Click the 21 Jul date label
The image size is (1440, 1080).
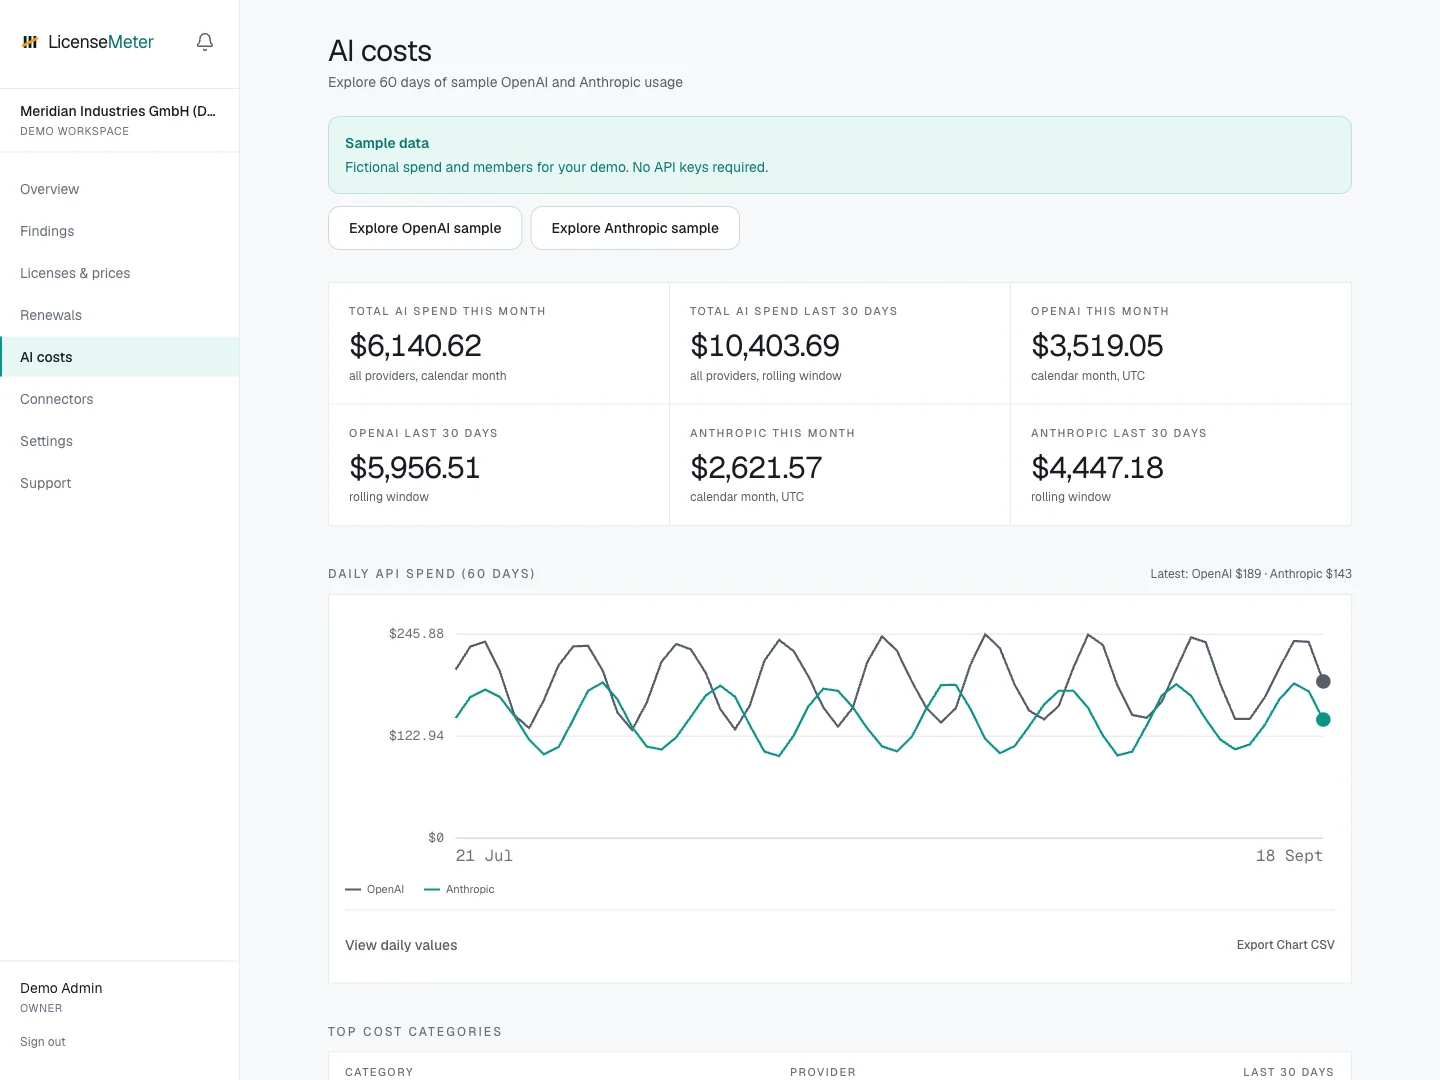click(484, 856)
